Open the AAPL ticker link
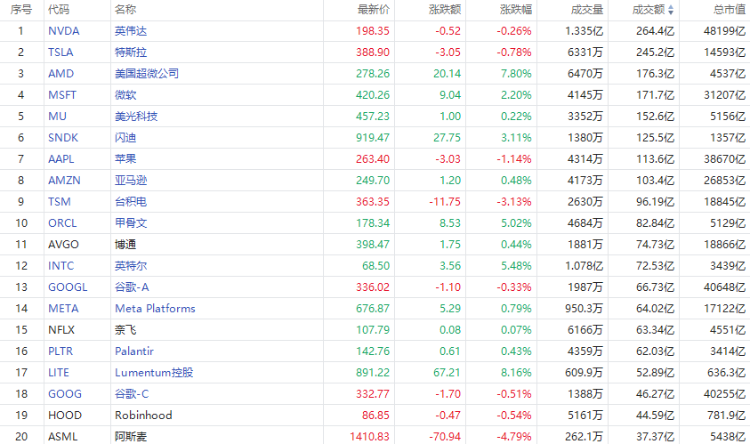Viewport: 750px width, 444px height. click(61, 159)
